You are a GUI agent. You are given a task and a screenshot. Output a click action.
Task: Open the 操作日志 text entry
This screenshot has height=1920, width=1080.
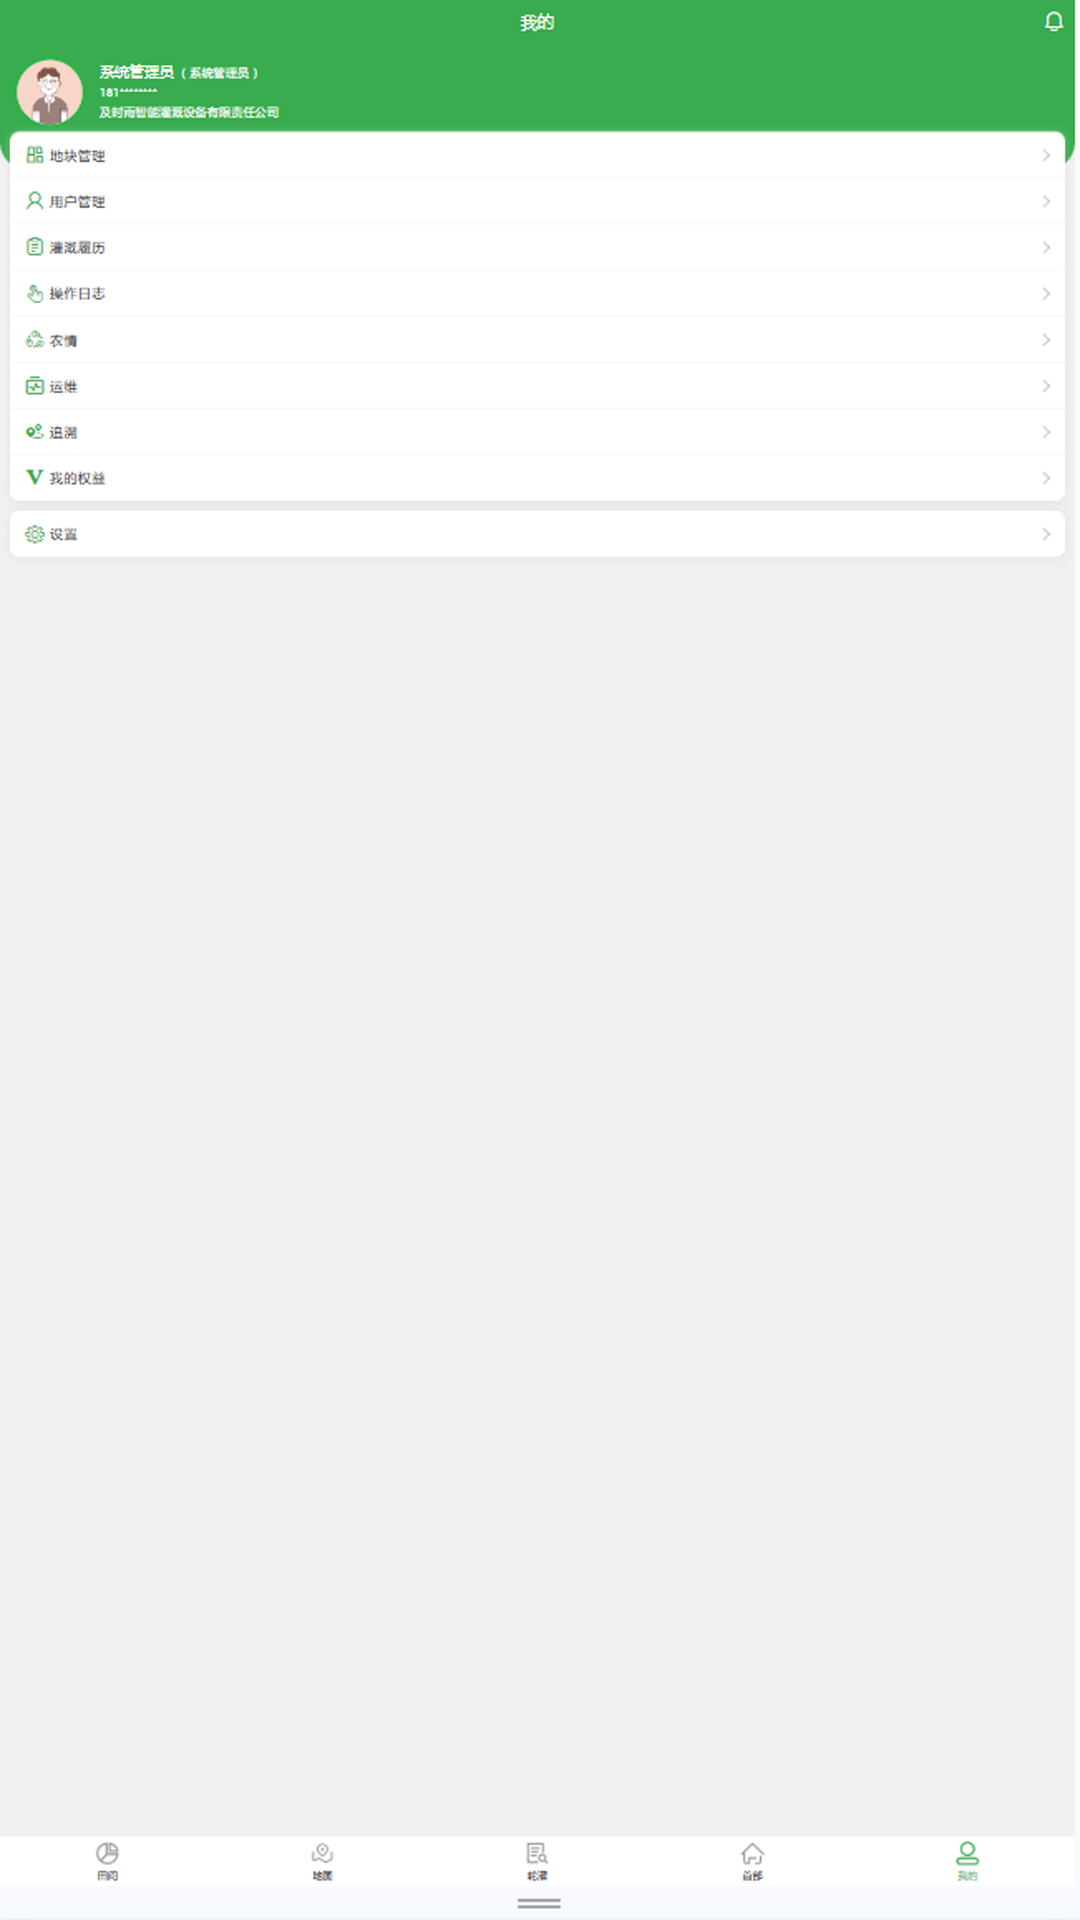tap(77, 294)
